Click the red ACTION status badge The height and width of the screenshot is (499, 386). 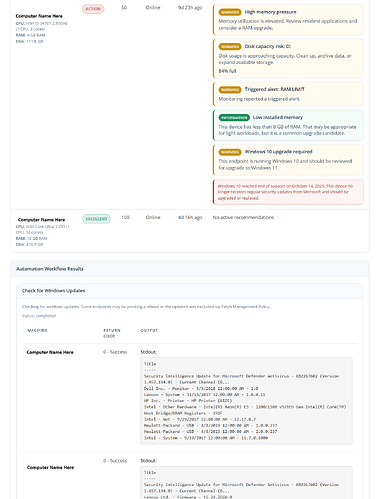tap(93, 9)
